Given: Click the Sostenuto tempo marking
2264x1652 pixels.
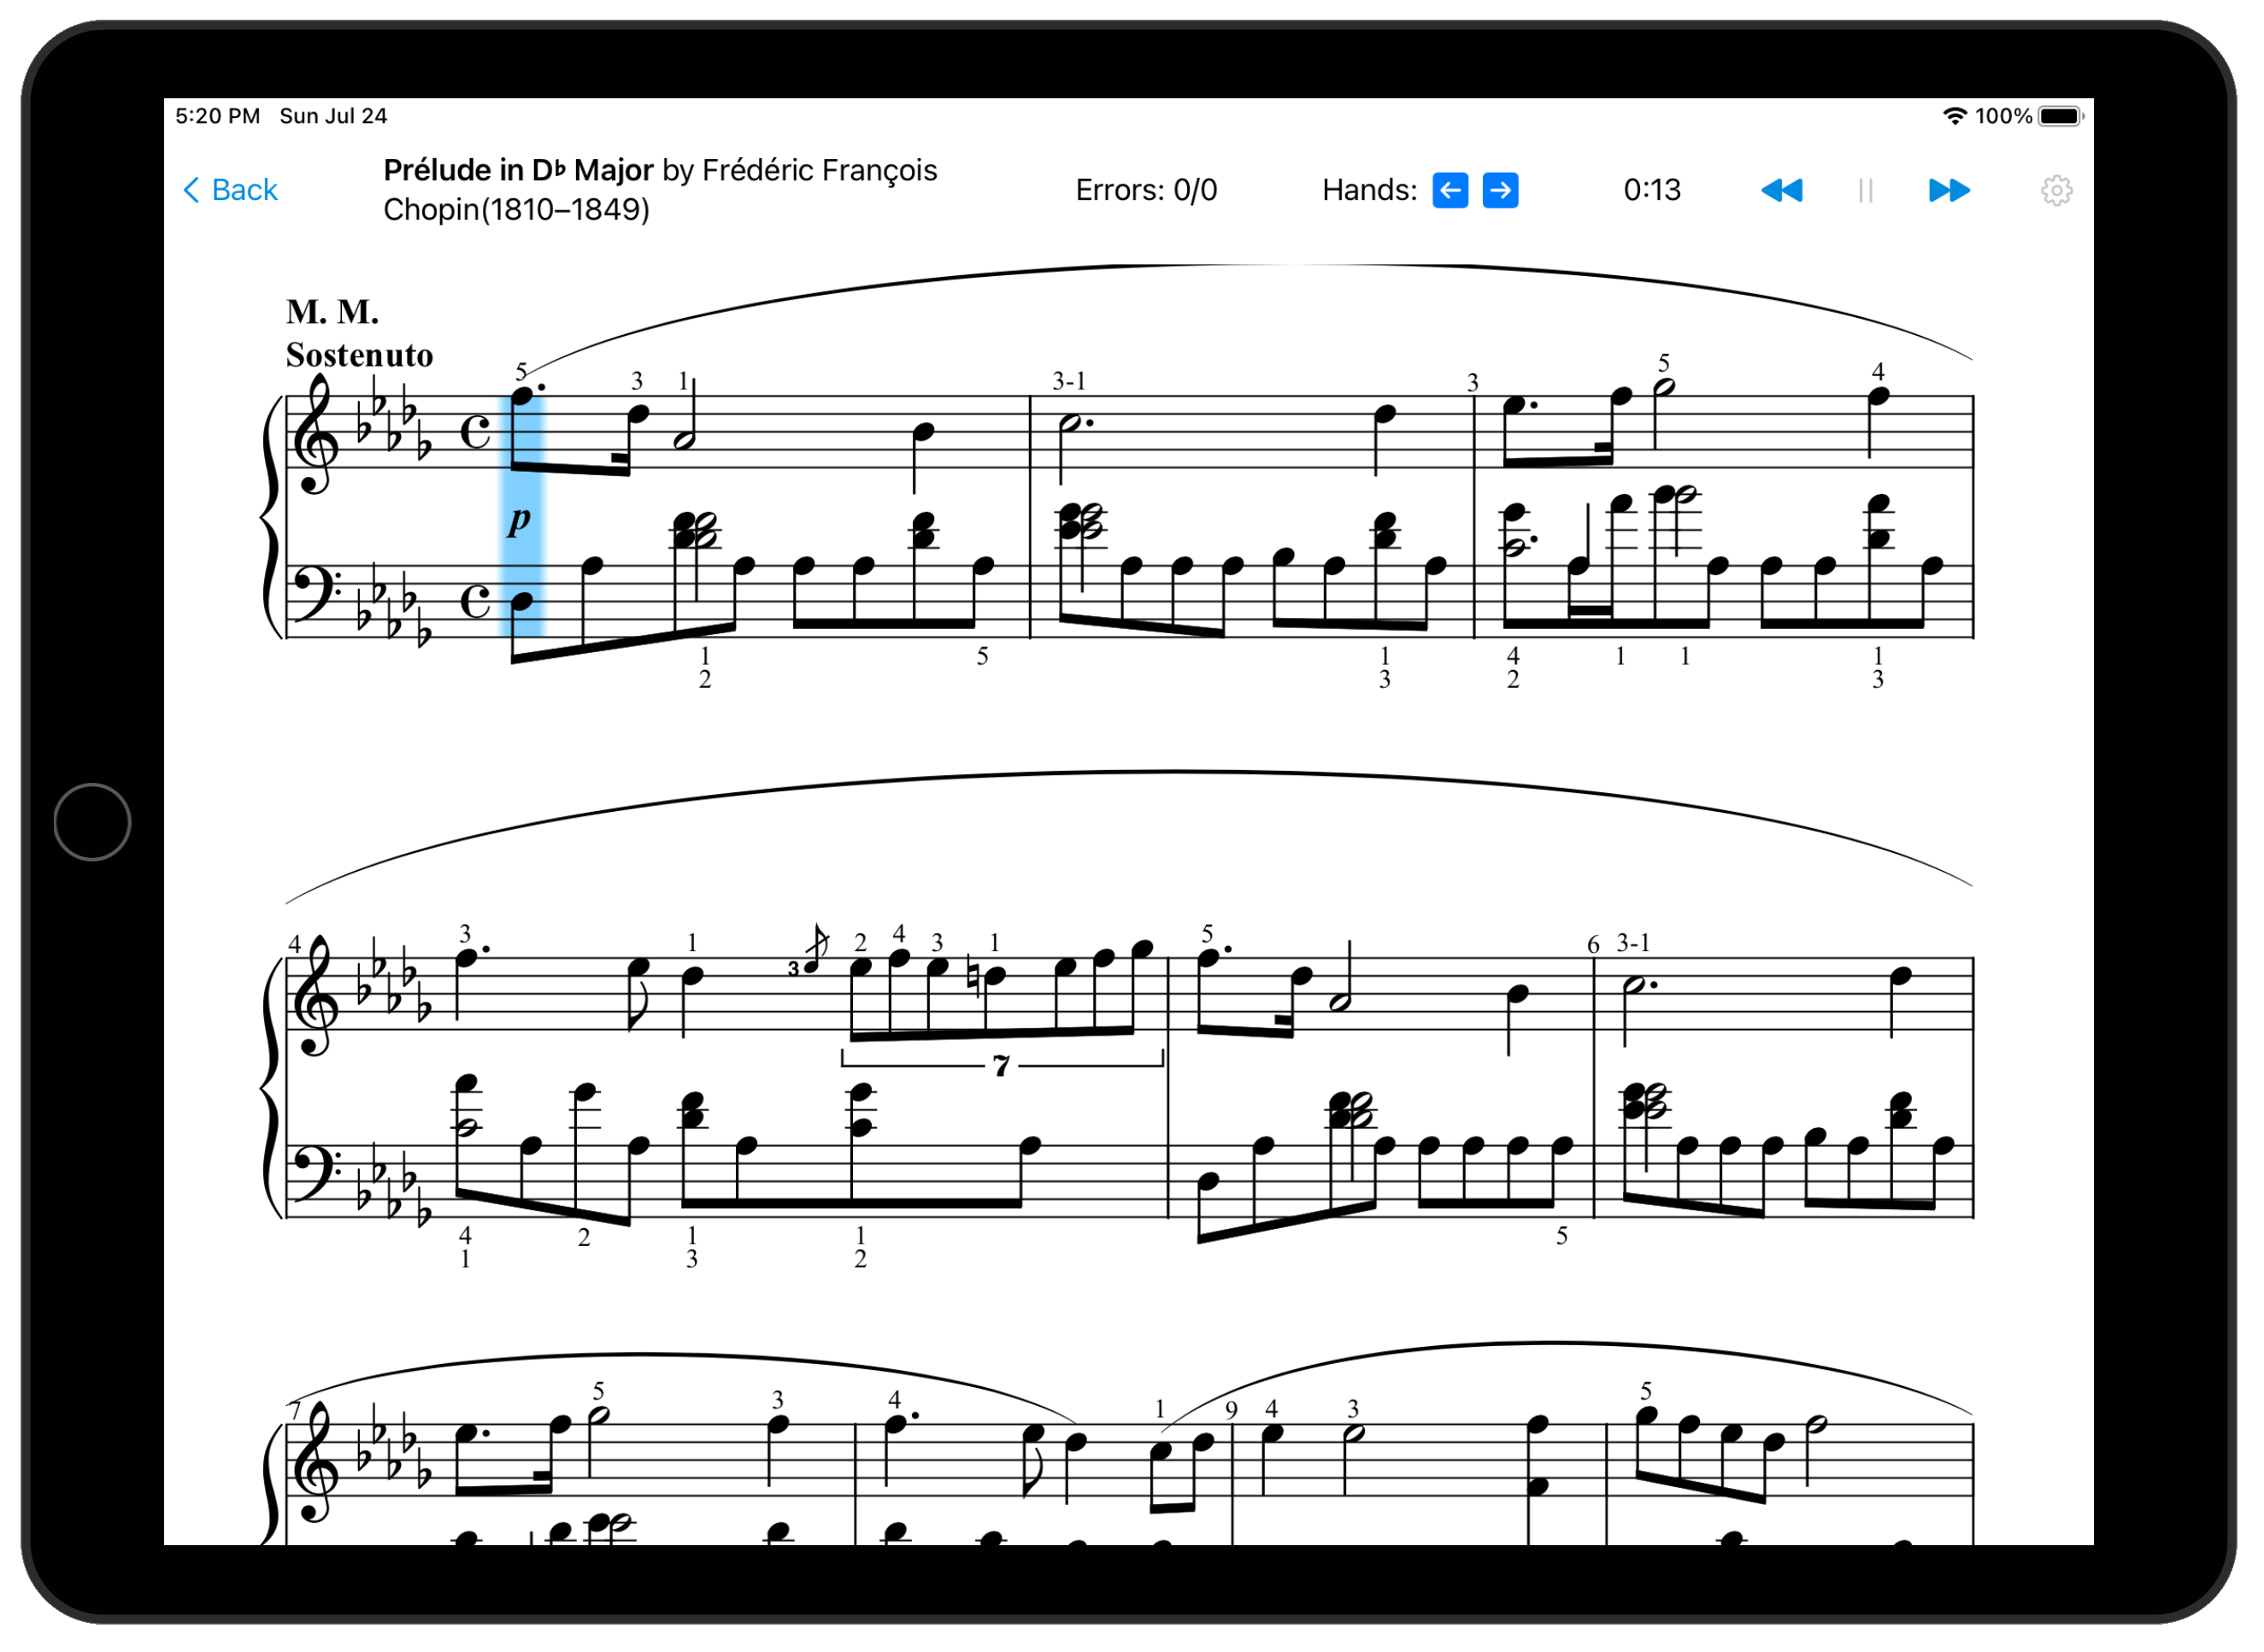Looking at the screenshot, I should tap(360, 356).
